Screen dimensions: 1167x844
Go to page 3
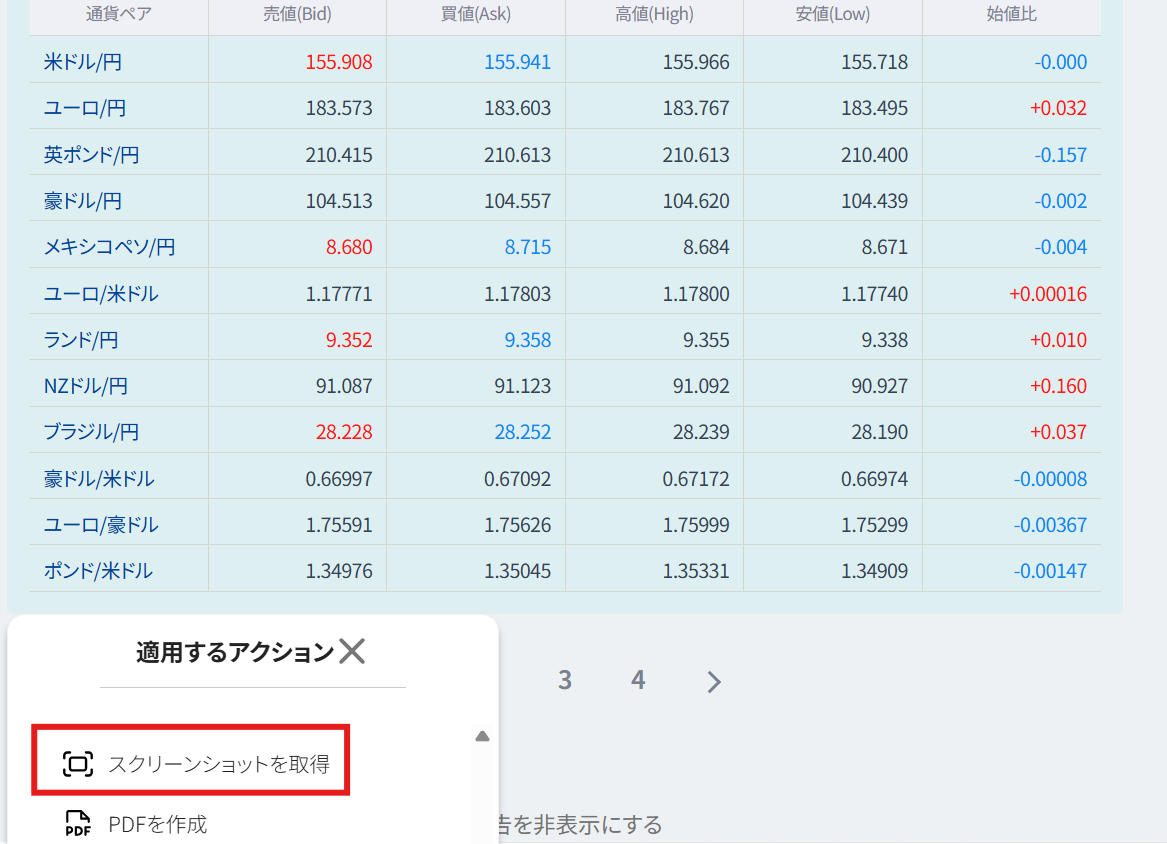[x=565, y=680]
